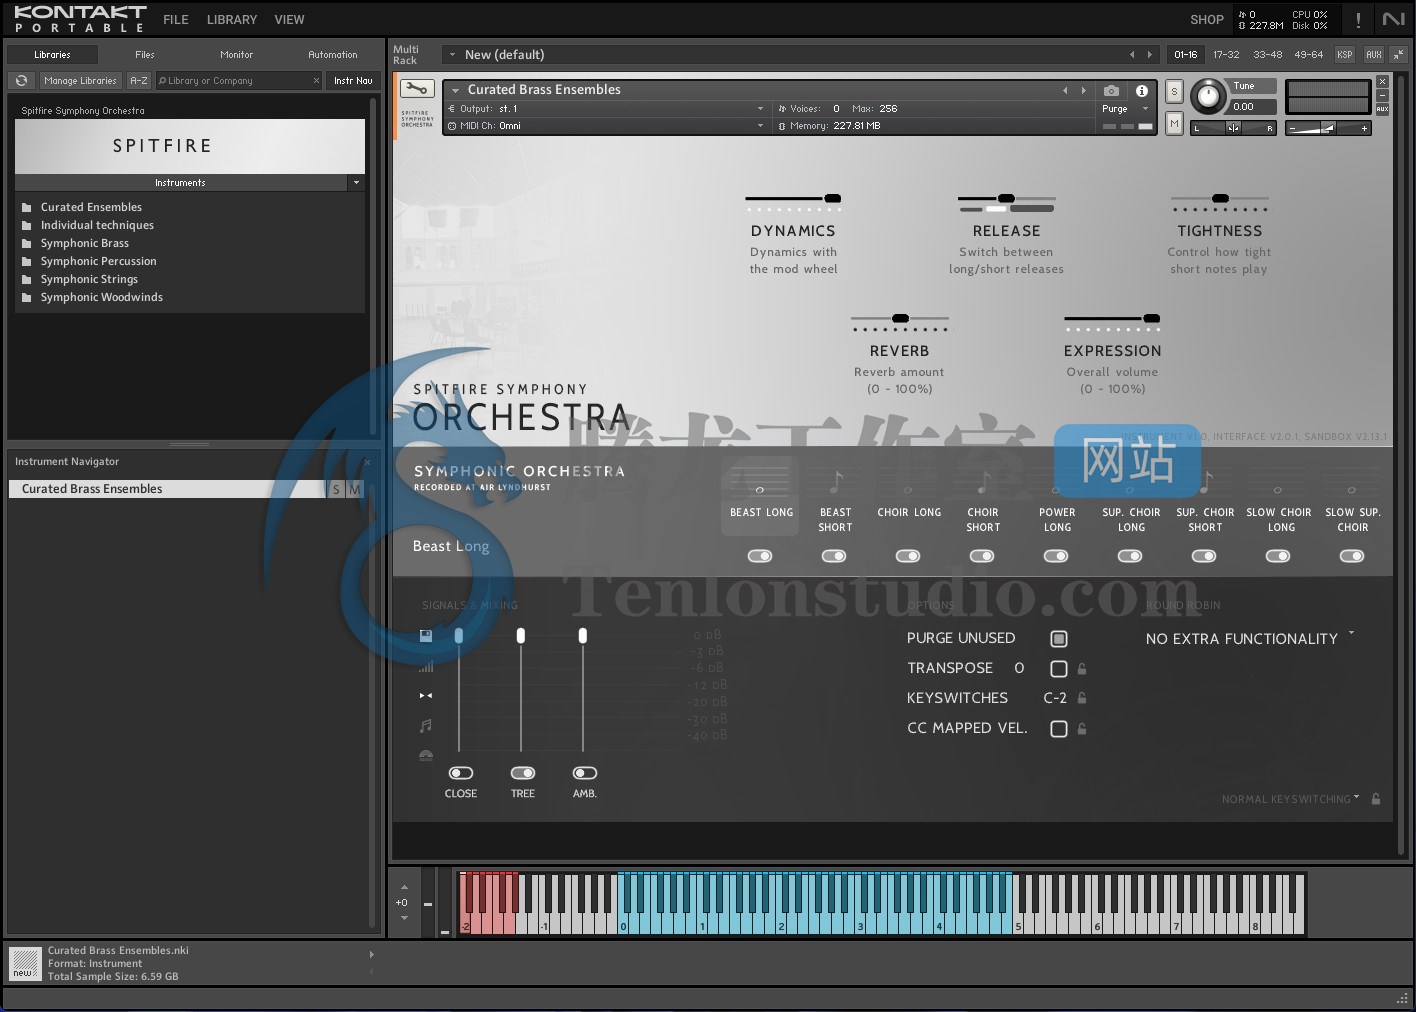
Task: Toggle the Close microphone switch
Action: point(461,773)
